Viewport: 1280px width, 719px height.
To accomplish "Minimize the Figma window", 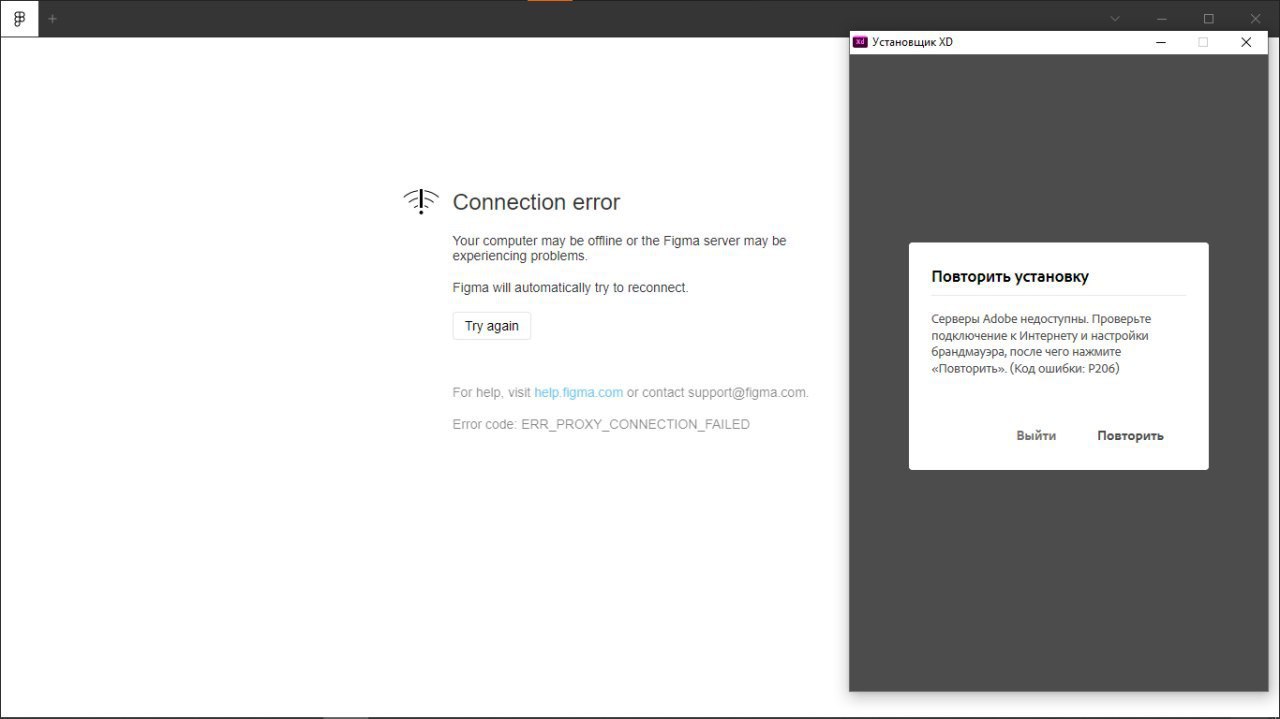I will 1162,19.
